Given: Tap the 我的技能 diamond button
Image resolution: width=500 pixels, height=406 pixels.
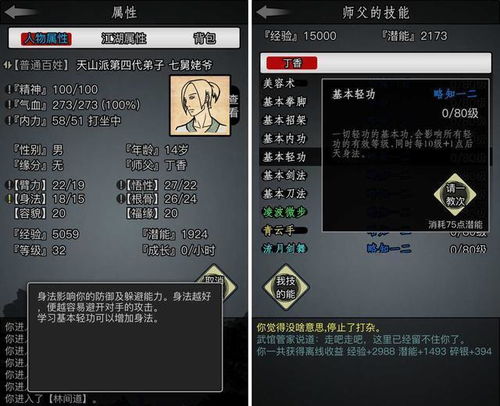Looking at the screenshot, I should pyautogui.click(x=286, y=287).
